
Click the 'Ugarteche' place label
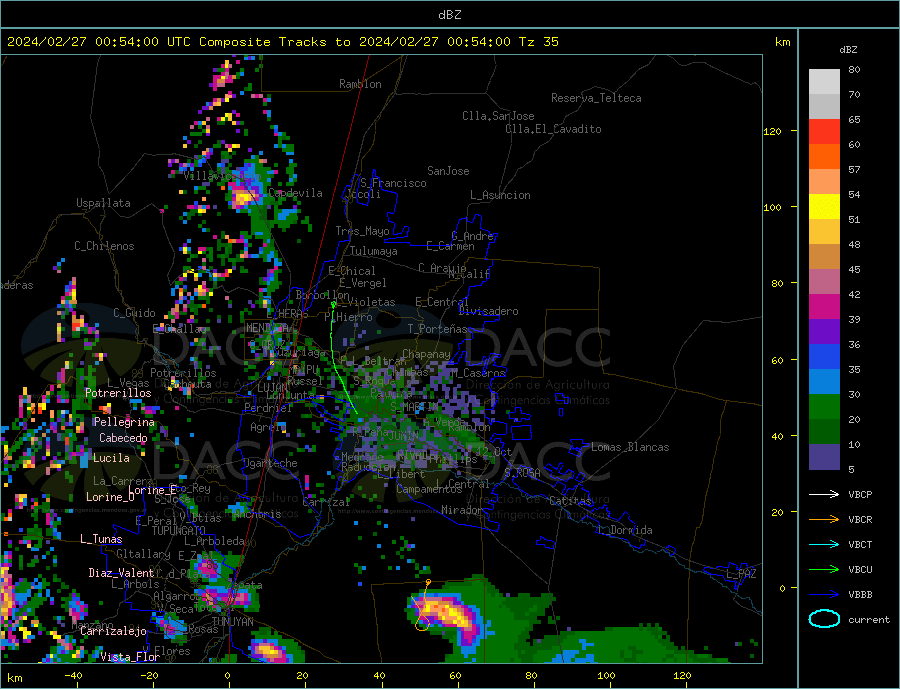tap(270, 463)
